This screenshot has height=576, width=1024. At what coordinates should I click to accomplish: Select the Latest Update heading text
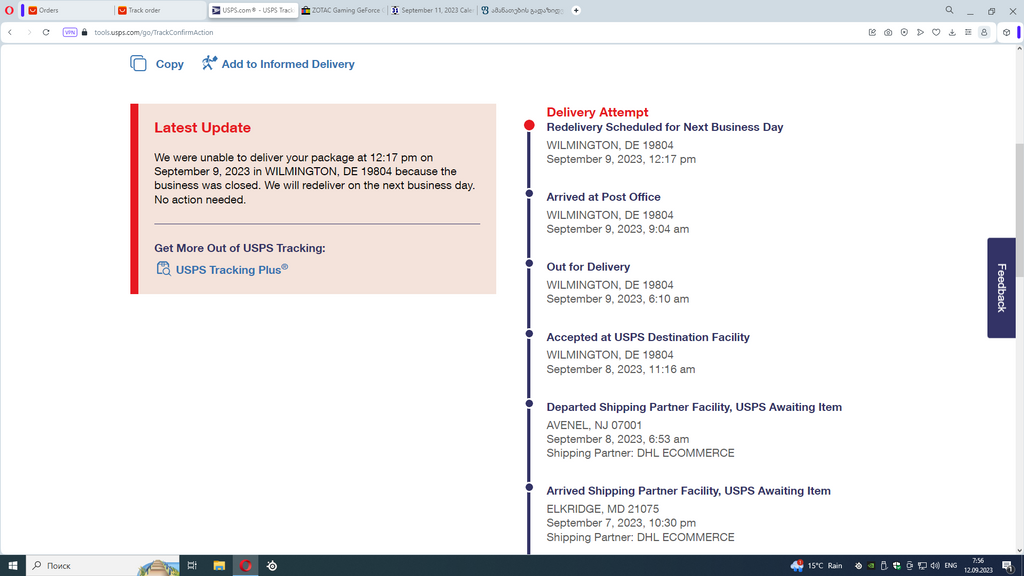[202, 128]
